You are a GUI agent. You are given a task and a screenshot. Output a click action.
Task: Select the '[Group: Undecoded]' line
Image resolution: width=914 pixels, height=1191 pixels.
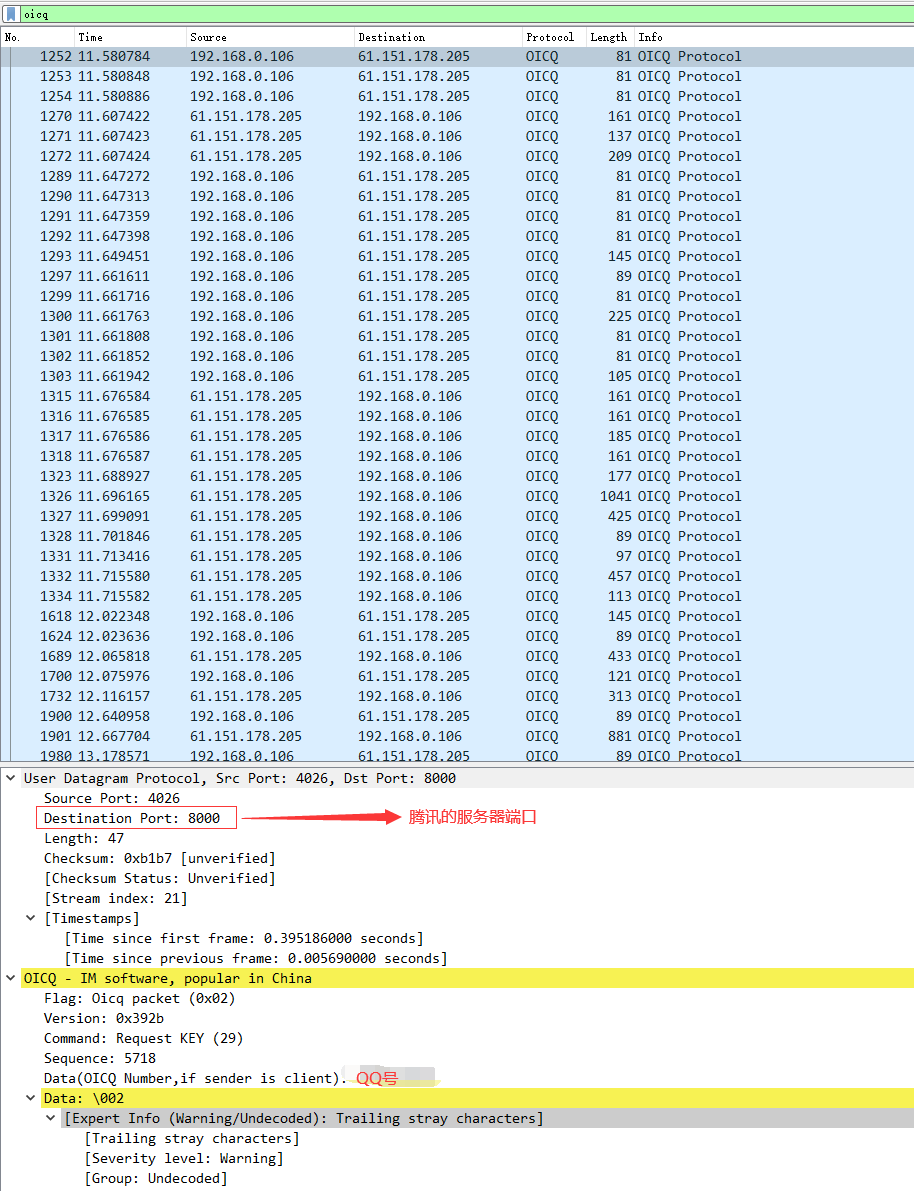[x=156, y=1178]
